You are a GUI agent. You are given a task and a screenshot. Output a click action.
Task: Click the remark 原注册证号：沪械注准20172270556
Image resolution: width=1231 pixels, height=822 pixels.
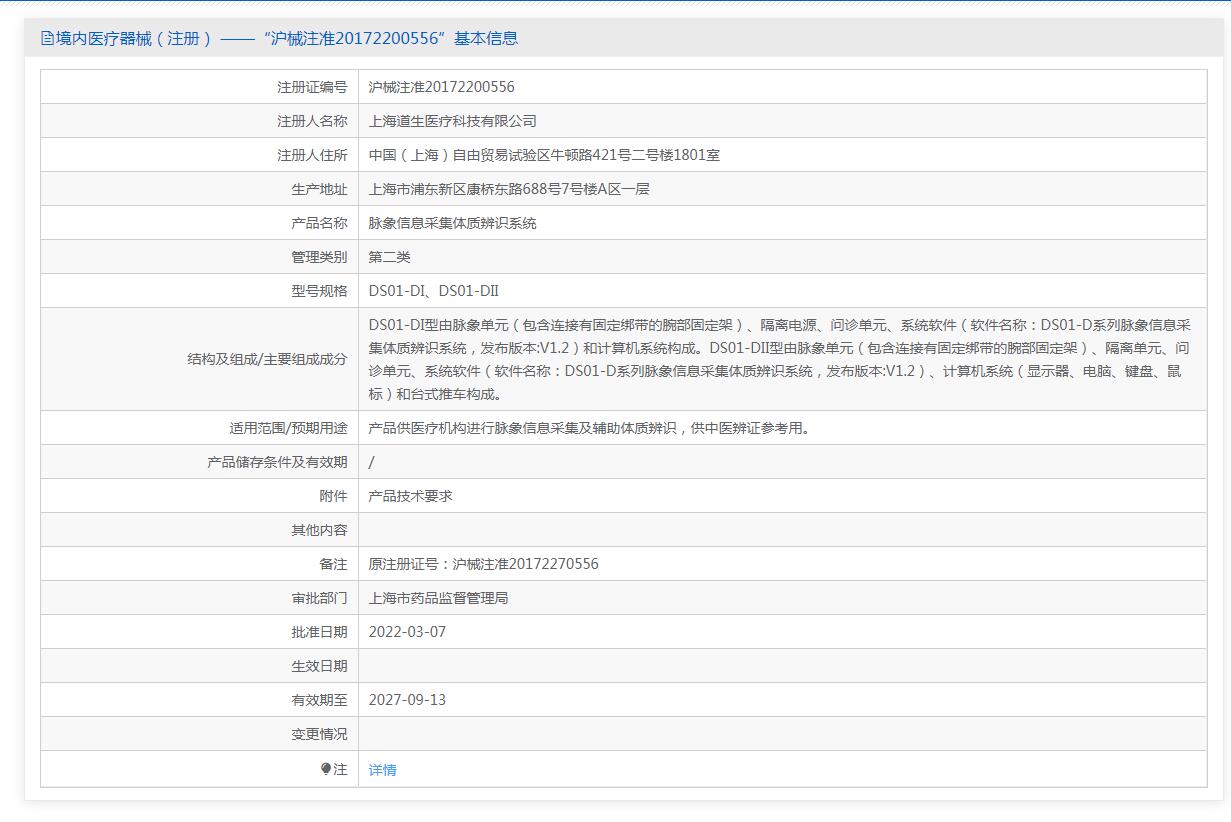tap(483, 564)
